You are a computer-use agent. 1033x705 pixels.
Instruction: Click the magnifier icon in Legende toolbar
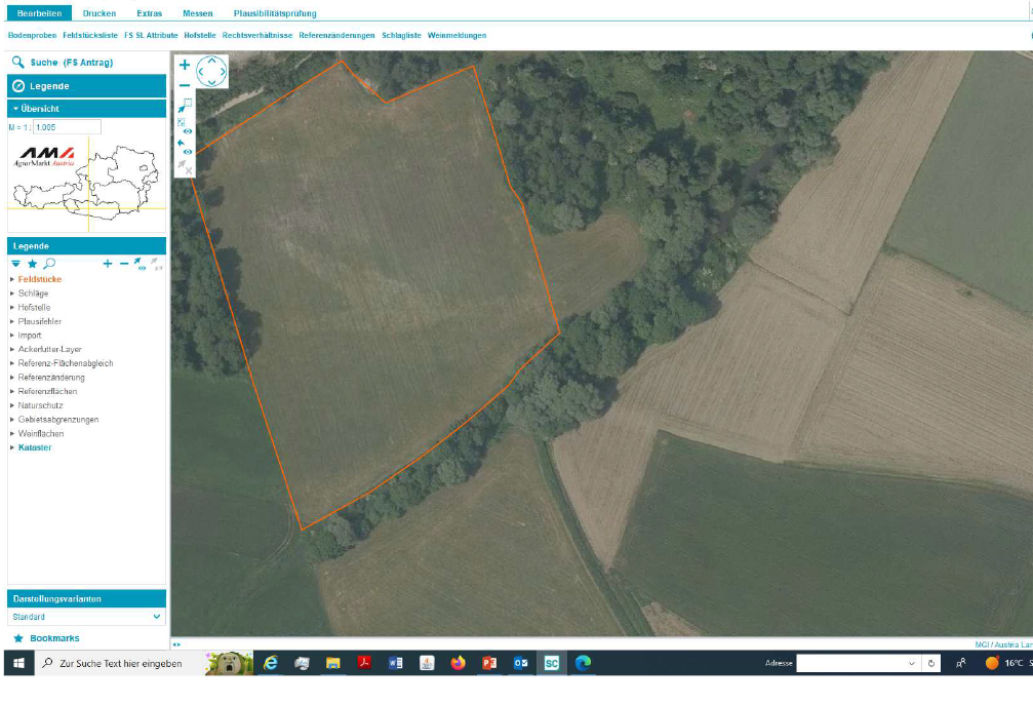[49, 263]
